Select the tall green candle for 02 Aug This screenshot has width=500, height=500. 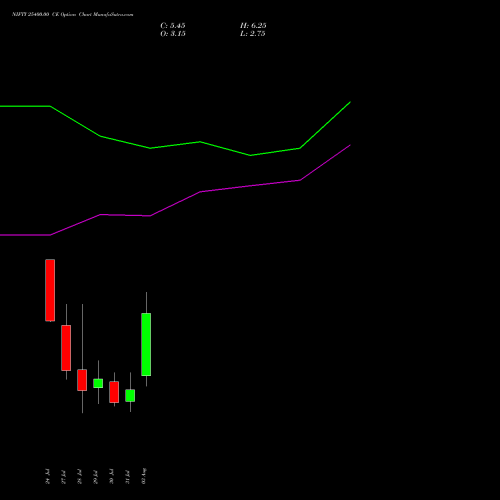click(146, 344)
